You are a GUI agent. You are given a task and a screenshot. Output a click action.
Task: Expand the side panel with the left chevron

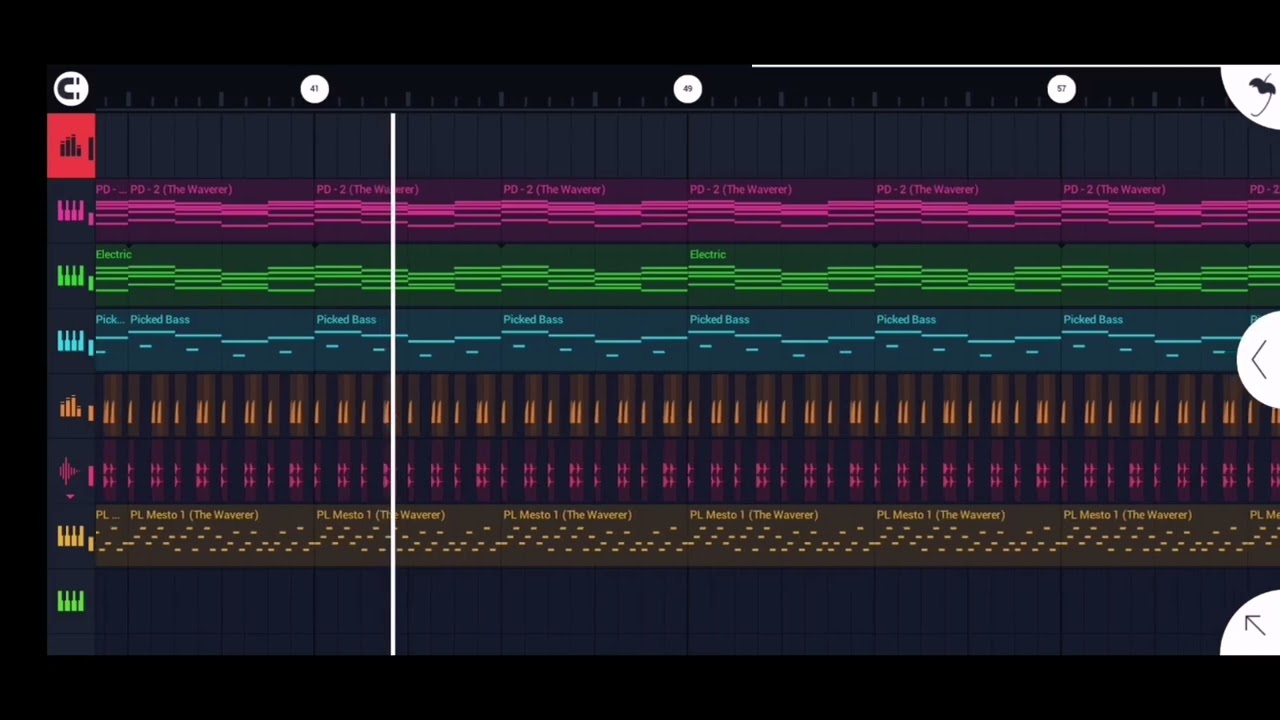coord(1259,360)
